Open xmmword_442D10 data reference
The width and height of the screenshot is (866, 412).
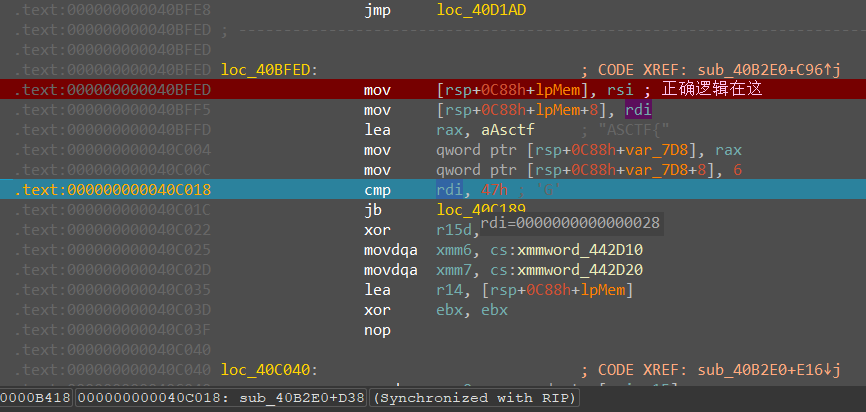[x=580, y=250]
